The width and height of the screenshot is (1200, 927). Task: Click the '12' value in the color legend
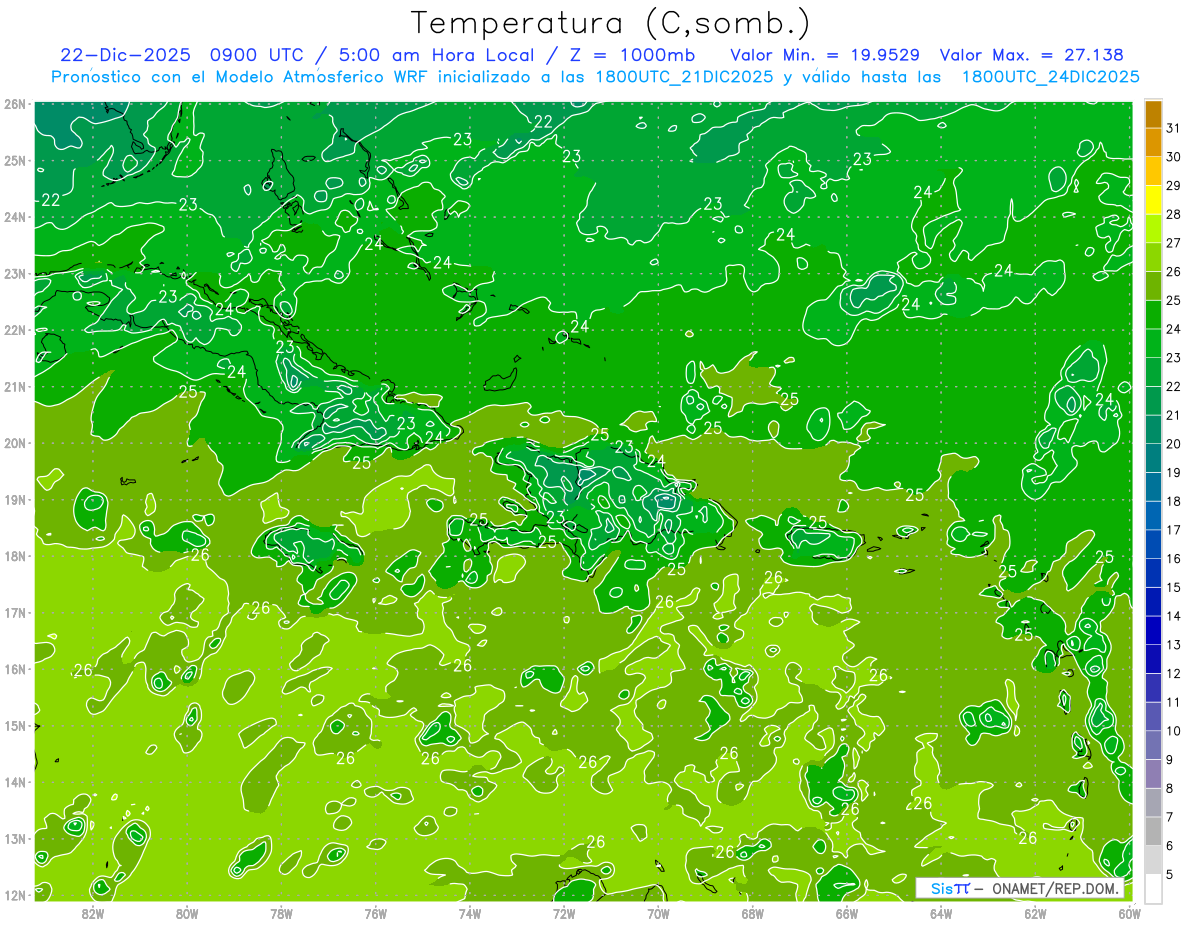(1174, 673)
